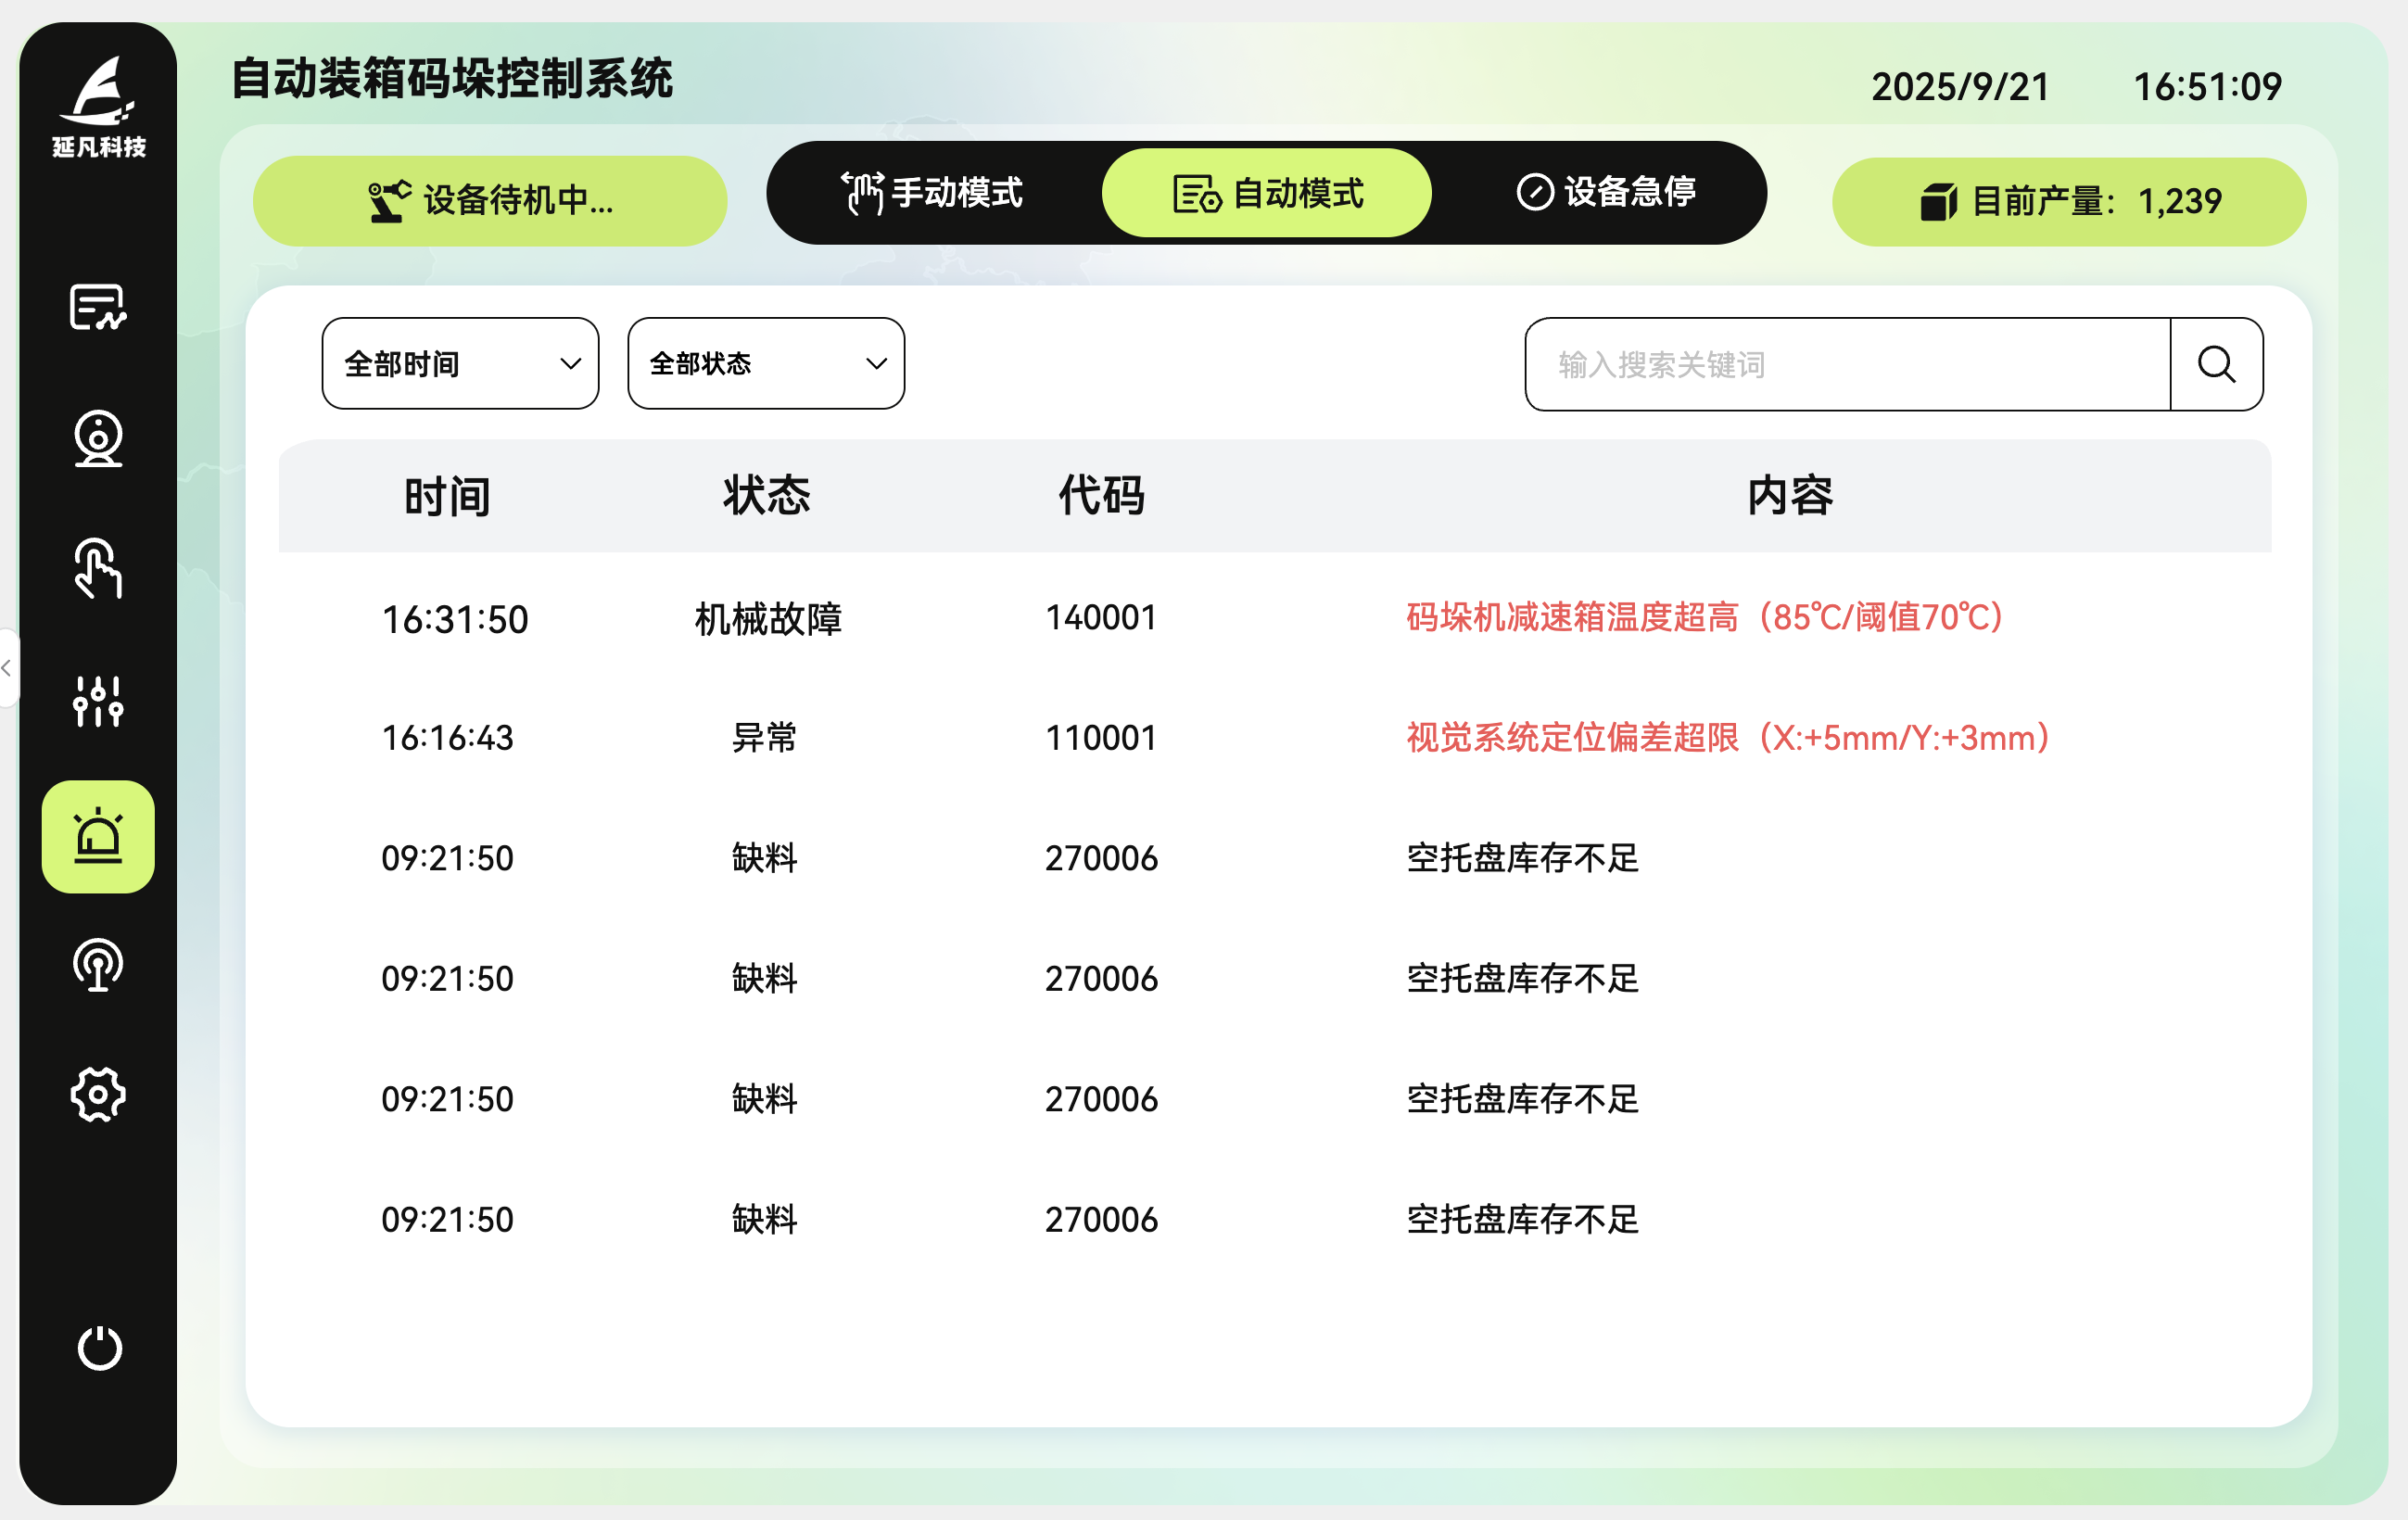Click the hand touch manual-operation sidebar icon
Viewport: 2408px width, 1520px height.
pos(98,569)
